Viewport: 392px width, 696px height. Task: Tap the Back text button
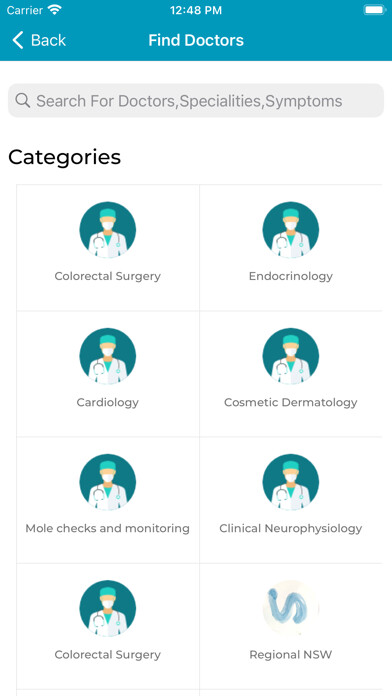pyautogui.click(x=48, y=40)
